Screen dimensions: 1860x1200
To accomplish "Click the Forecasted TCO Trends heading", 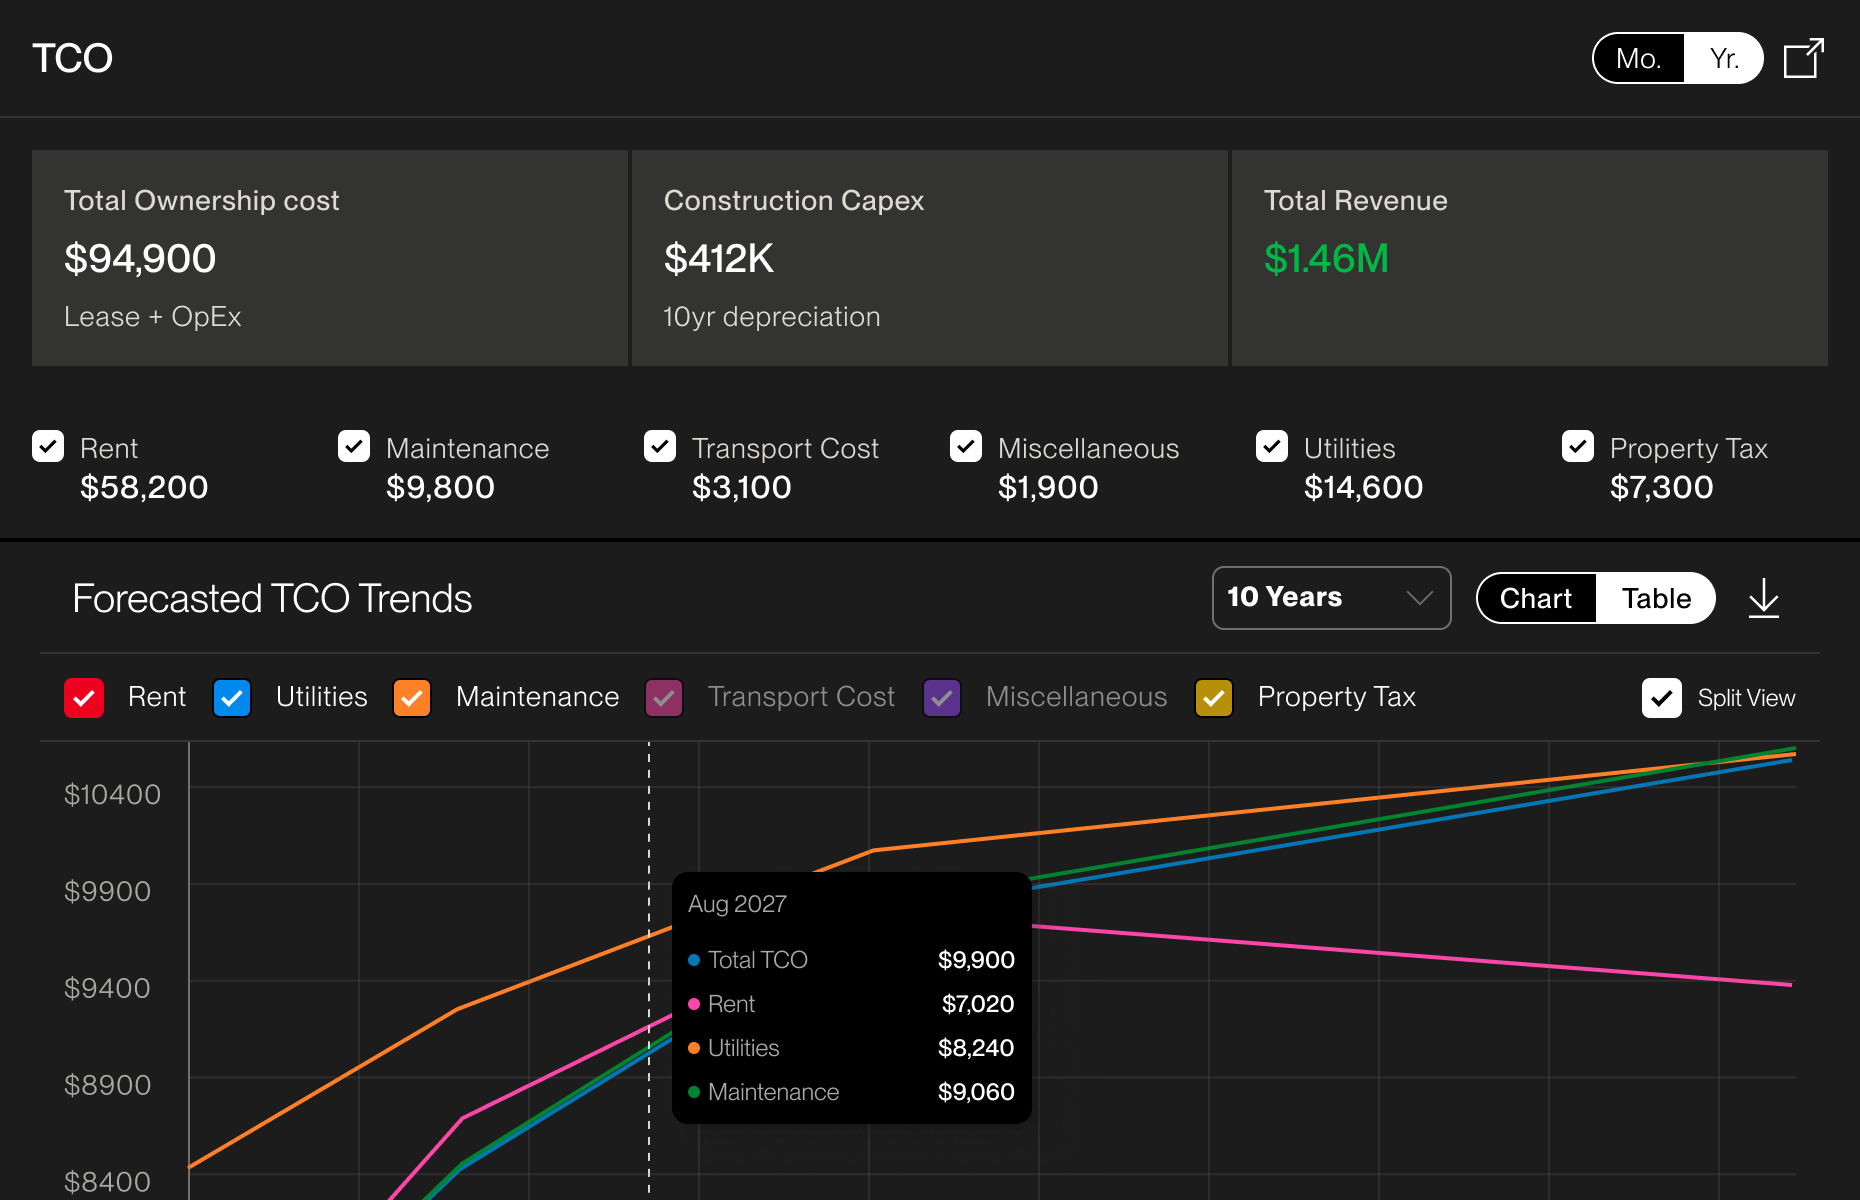I will pyautogui.click(x=272, y=598).
